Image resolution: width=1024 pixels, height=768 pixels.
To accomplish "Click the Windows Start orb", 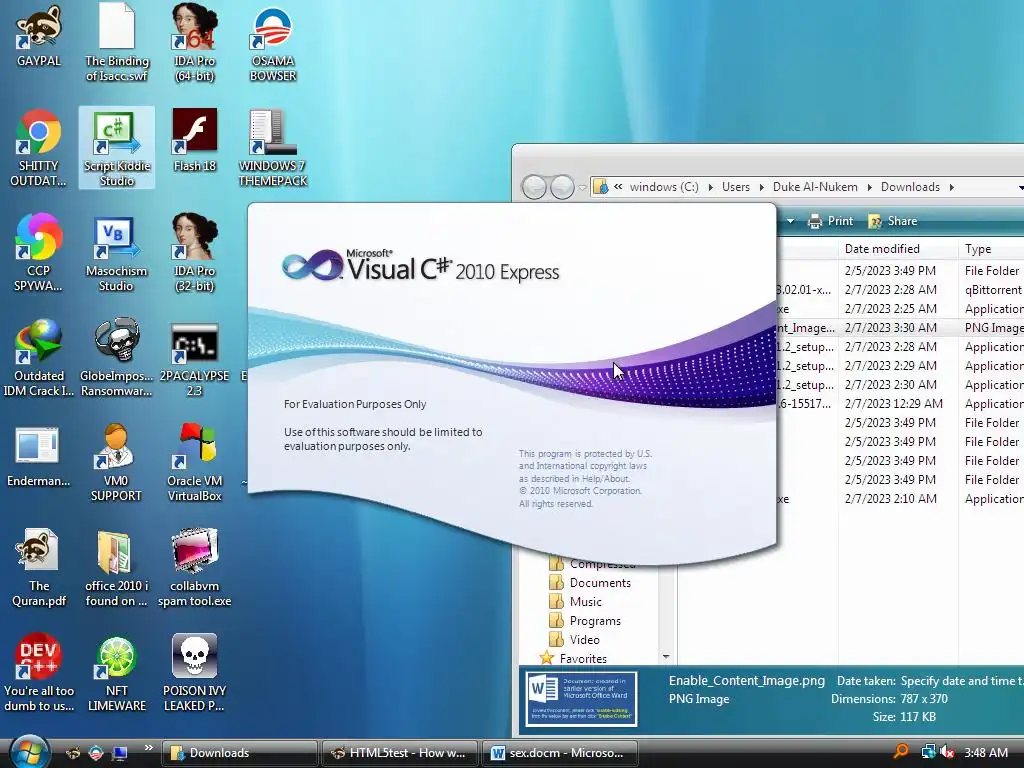I will point(29,752).
